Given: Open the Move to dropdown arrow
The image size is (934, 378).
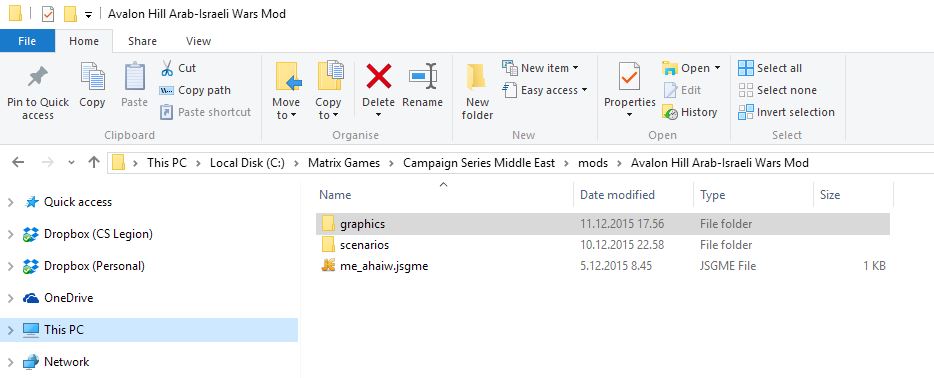Looking at the screenshot, I should [x=294, y=115].
